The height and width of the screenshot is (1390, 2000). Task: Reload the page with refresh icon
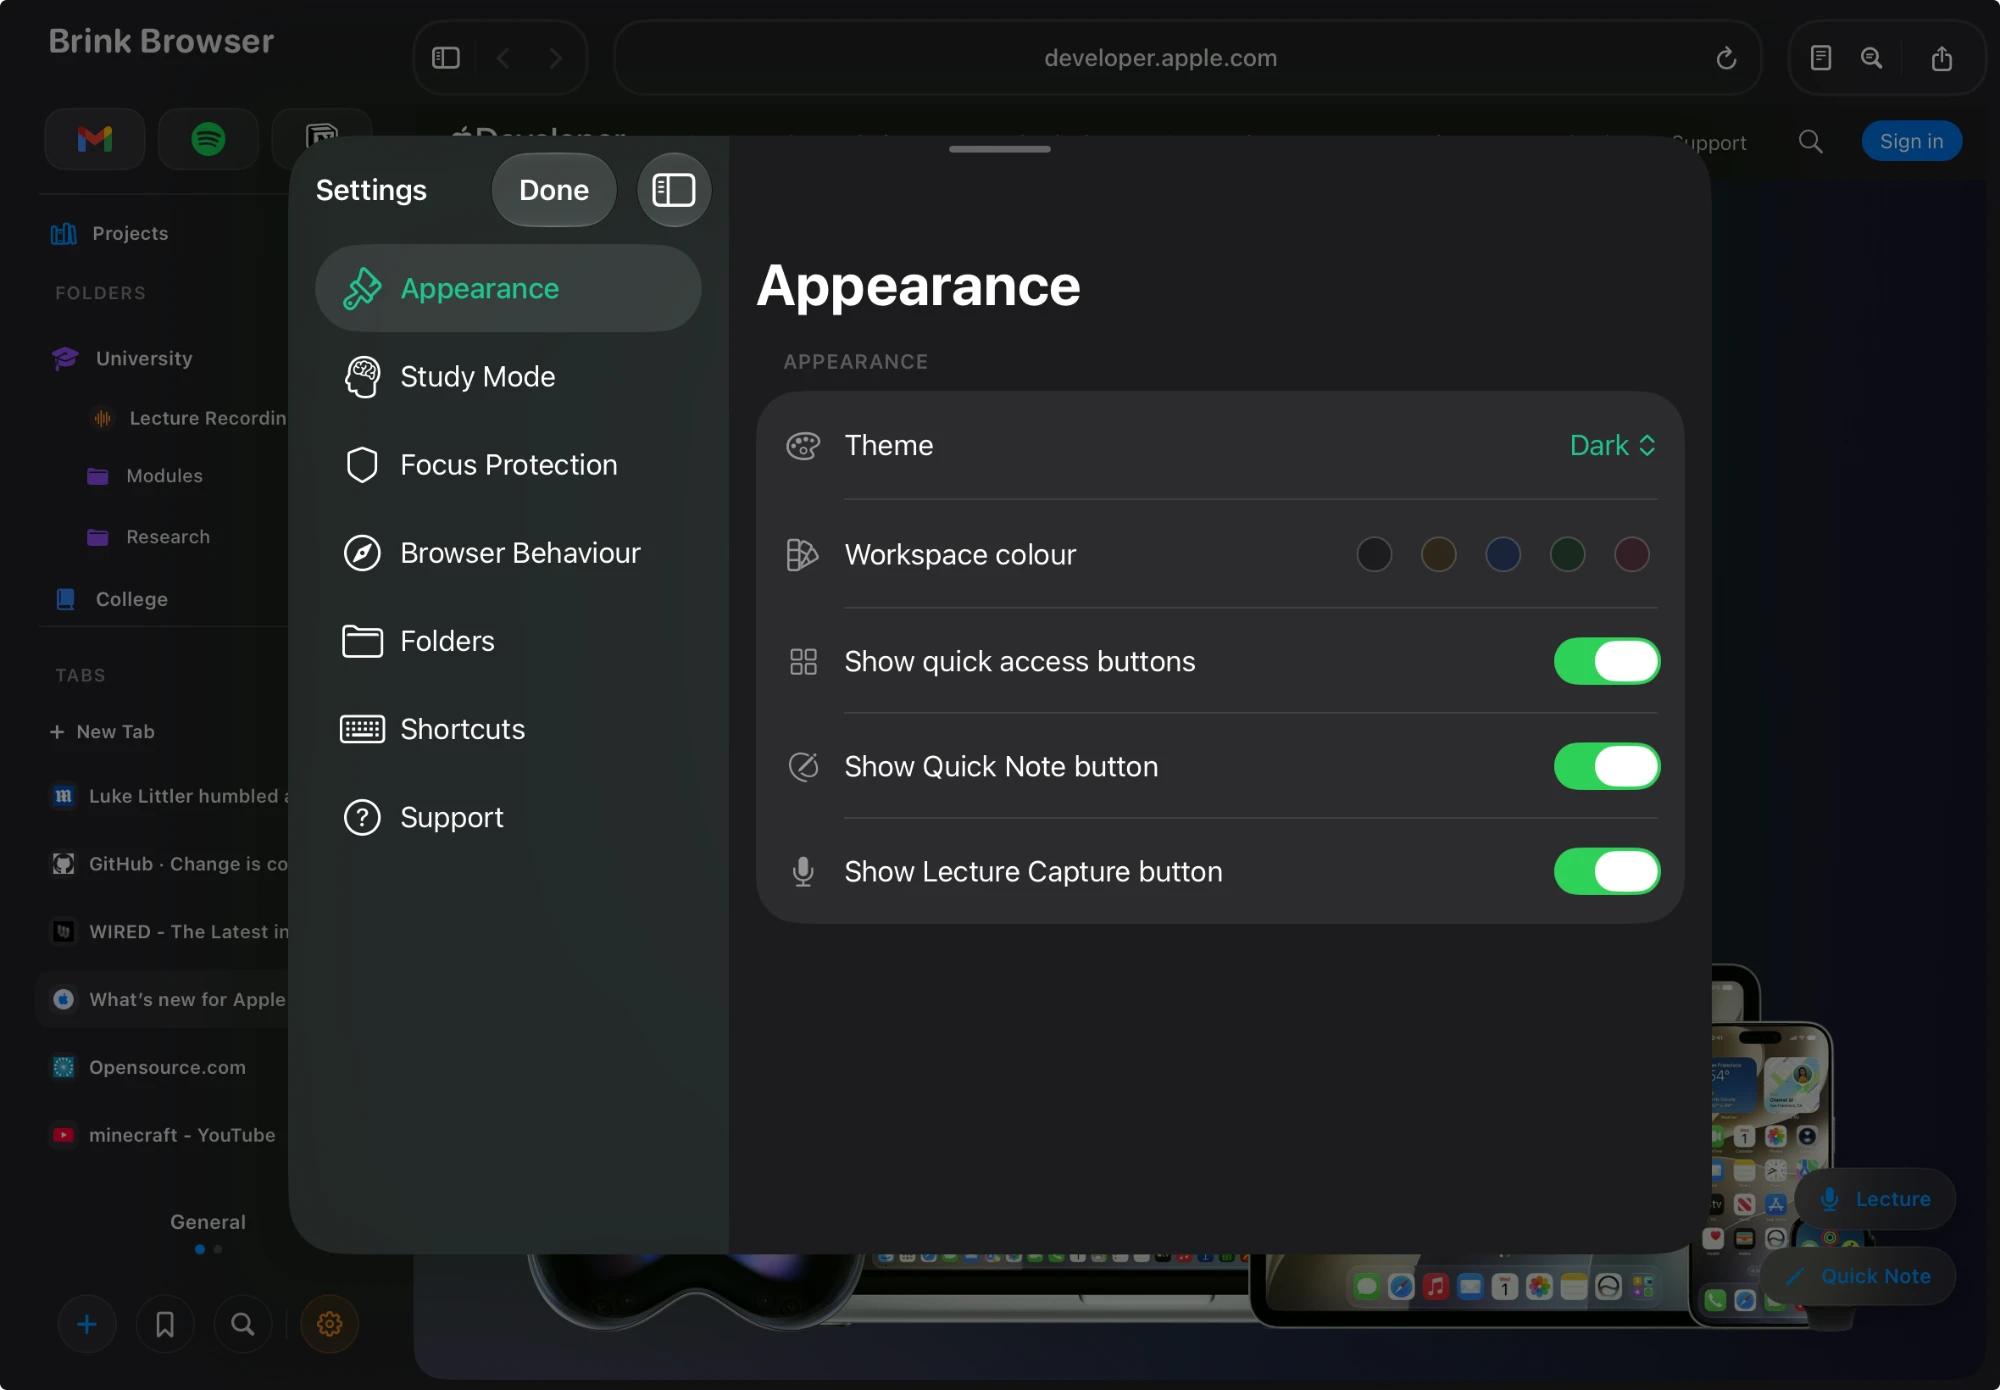pyautogui.click(x=1726, y=58)
